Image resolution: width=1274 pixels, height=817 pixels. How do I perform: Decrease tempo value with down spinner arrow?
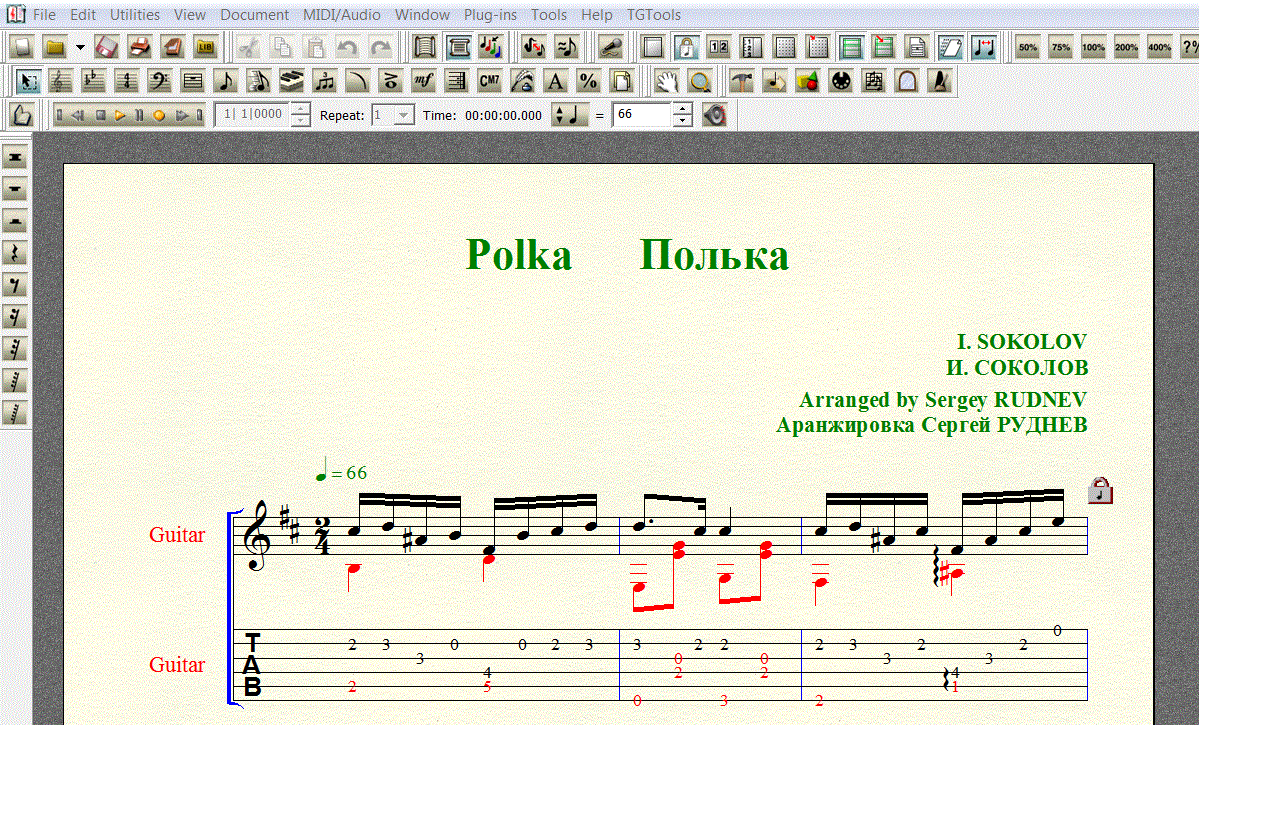point(682,121)
